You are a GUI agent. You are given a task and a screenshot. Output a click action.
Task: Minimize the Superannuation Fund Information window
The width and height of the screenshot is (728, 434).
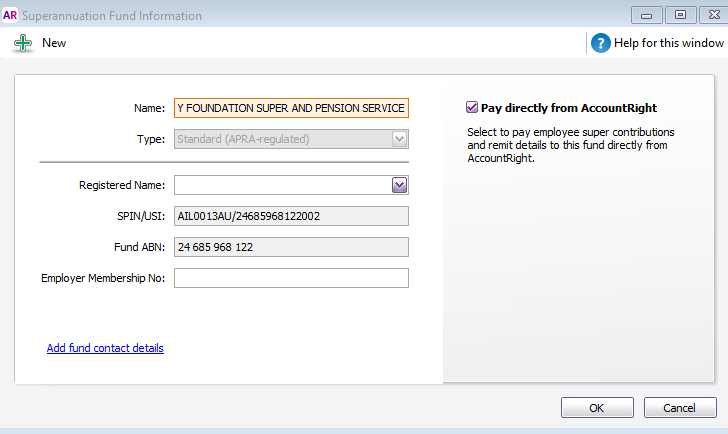coord(646,15)
